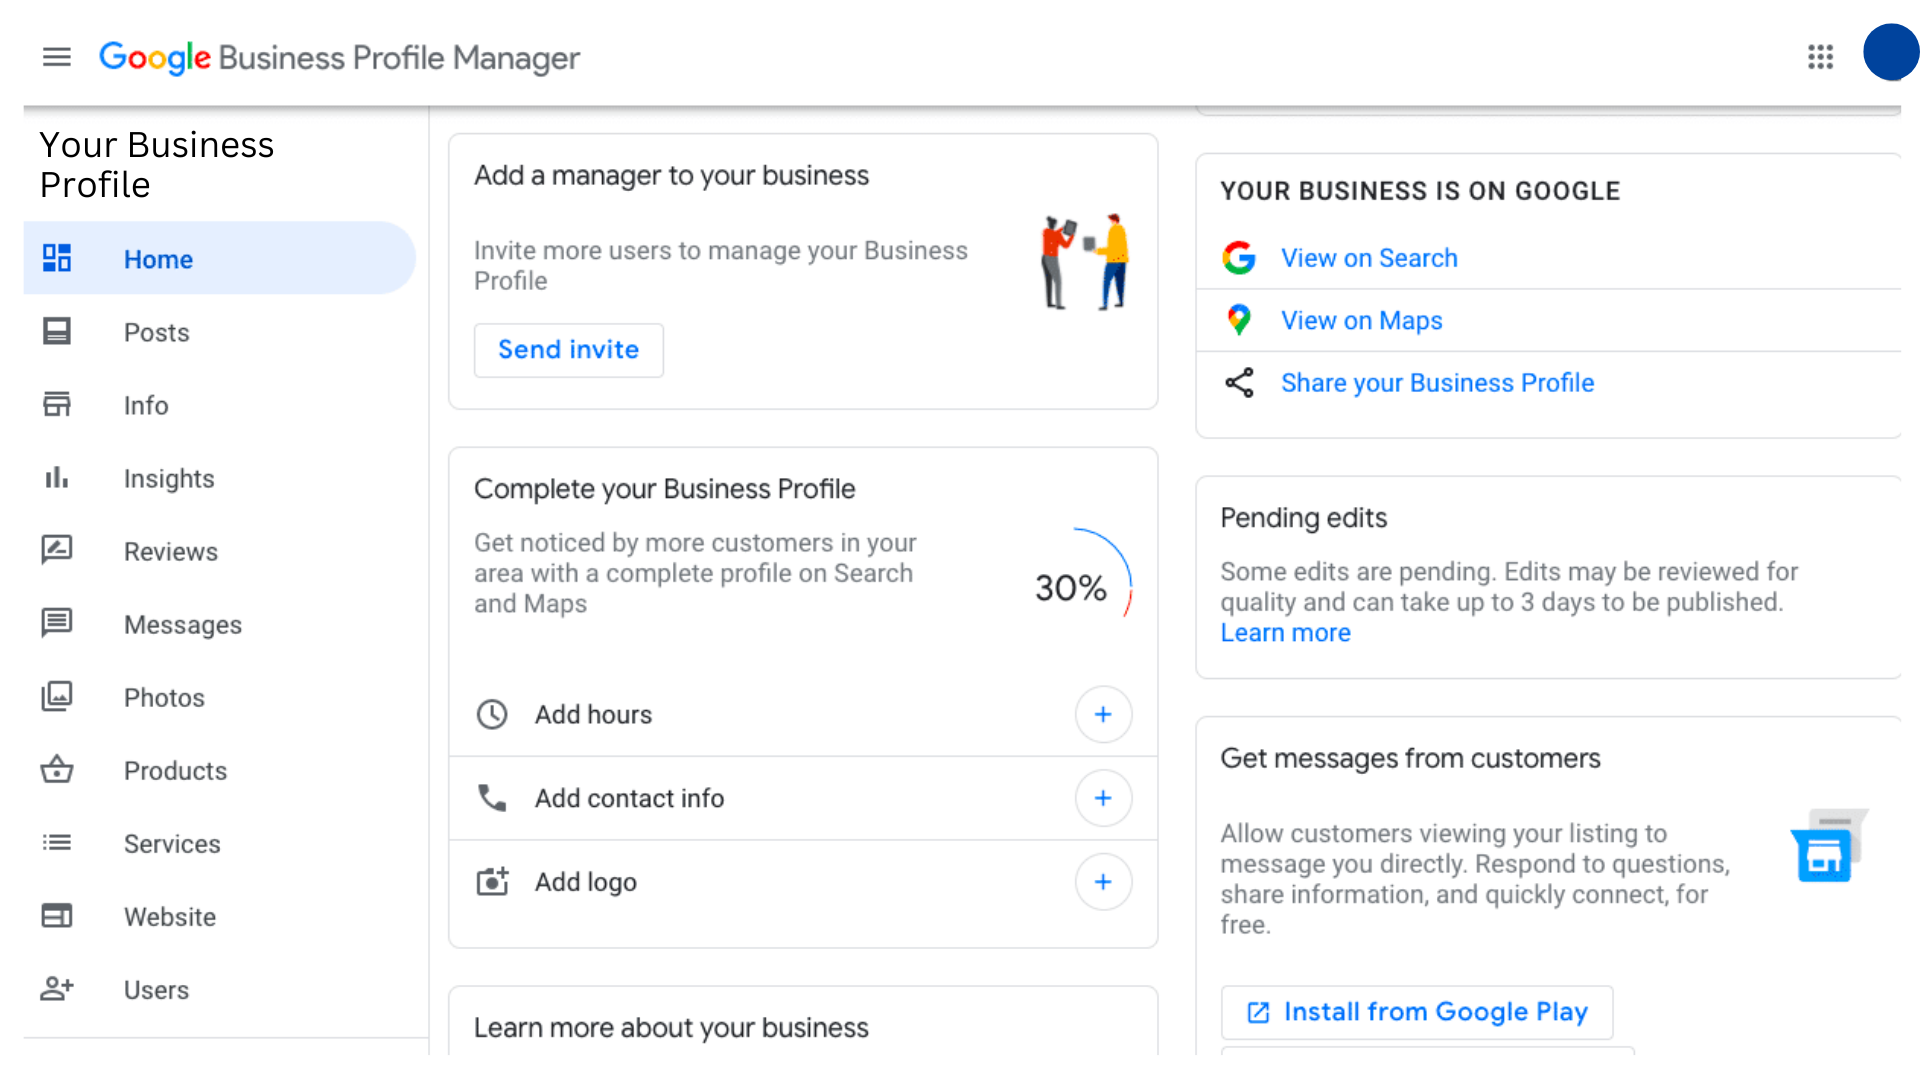
Task: Click the Photos sidebar icon
Action: point(57,696)
